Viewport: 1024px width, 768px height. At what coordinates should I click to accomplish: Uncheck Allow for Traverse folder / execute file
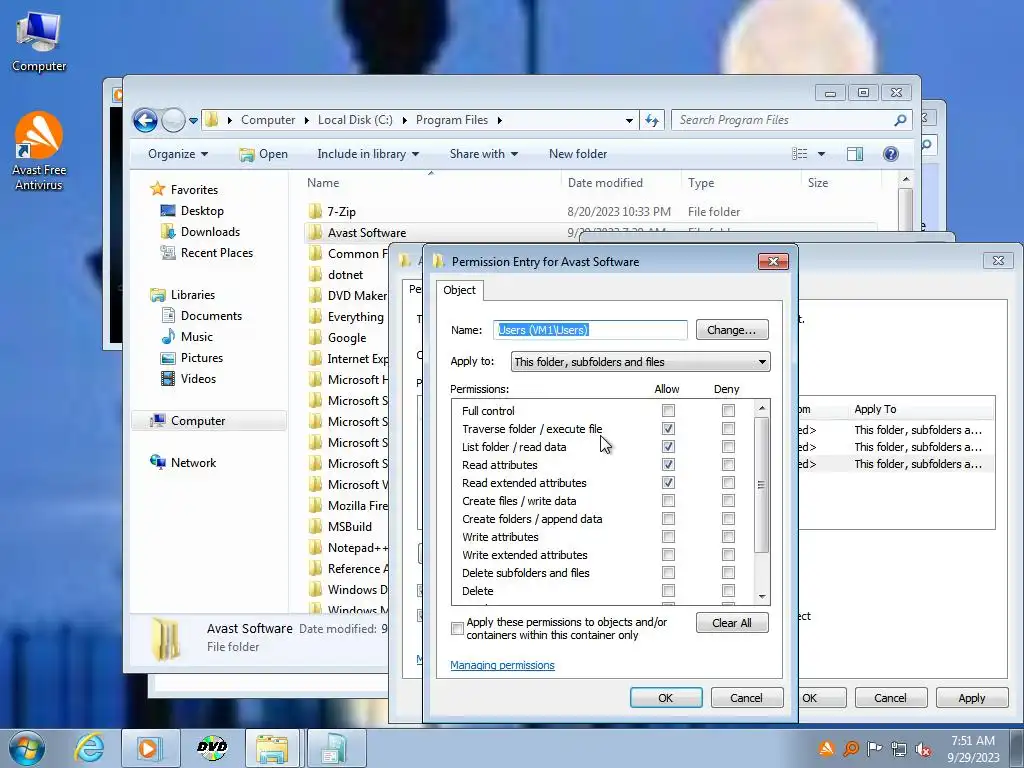[668, 429]
